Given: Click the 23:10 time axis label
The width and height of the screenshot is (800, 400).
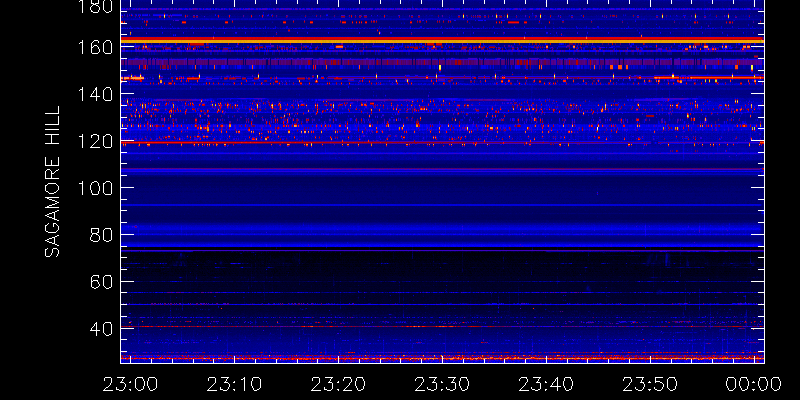Looking at the screenshot, I should pos(234,384).
